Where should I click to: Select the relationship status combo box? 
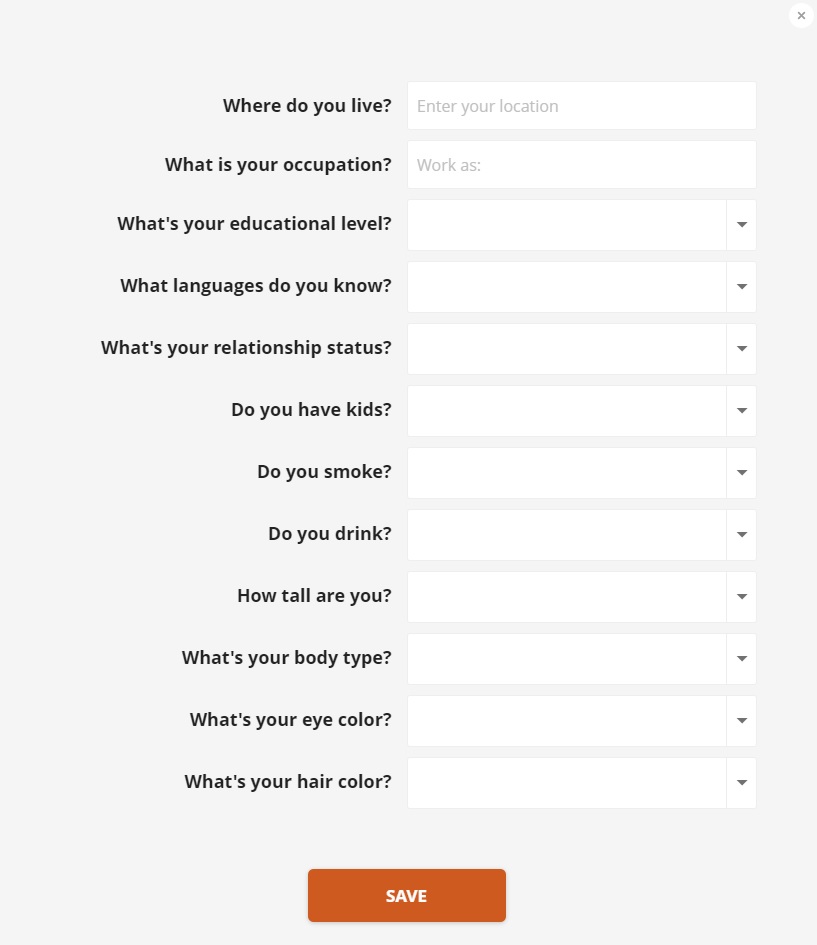566,349
